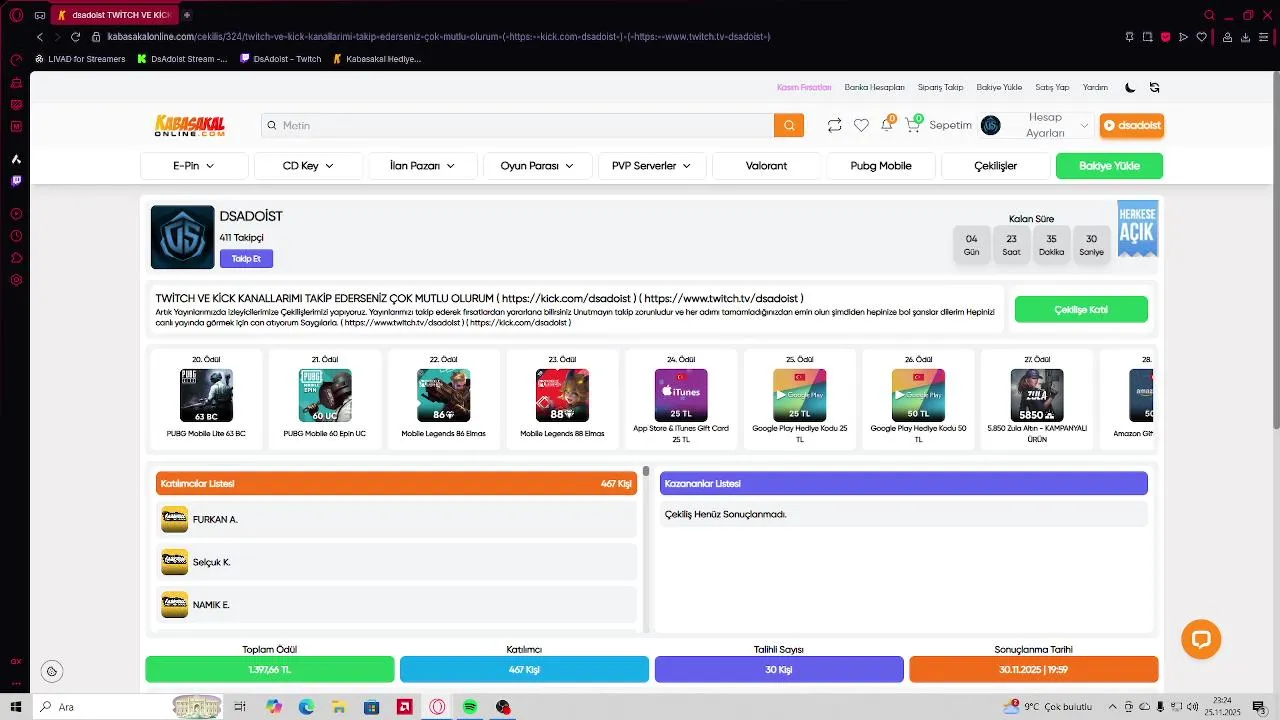This screenshot has width=1280, height=720.
Task: Open Windows Start menu
Action: click(16, 707)
